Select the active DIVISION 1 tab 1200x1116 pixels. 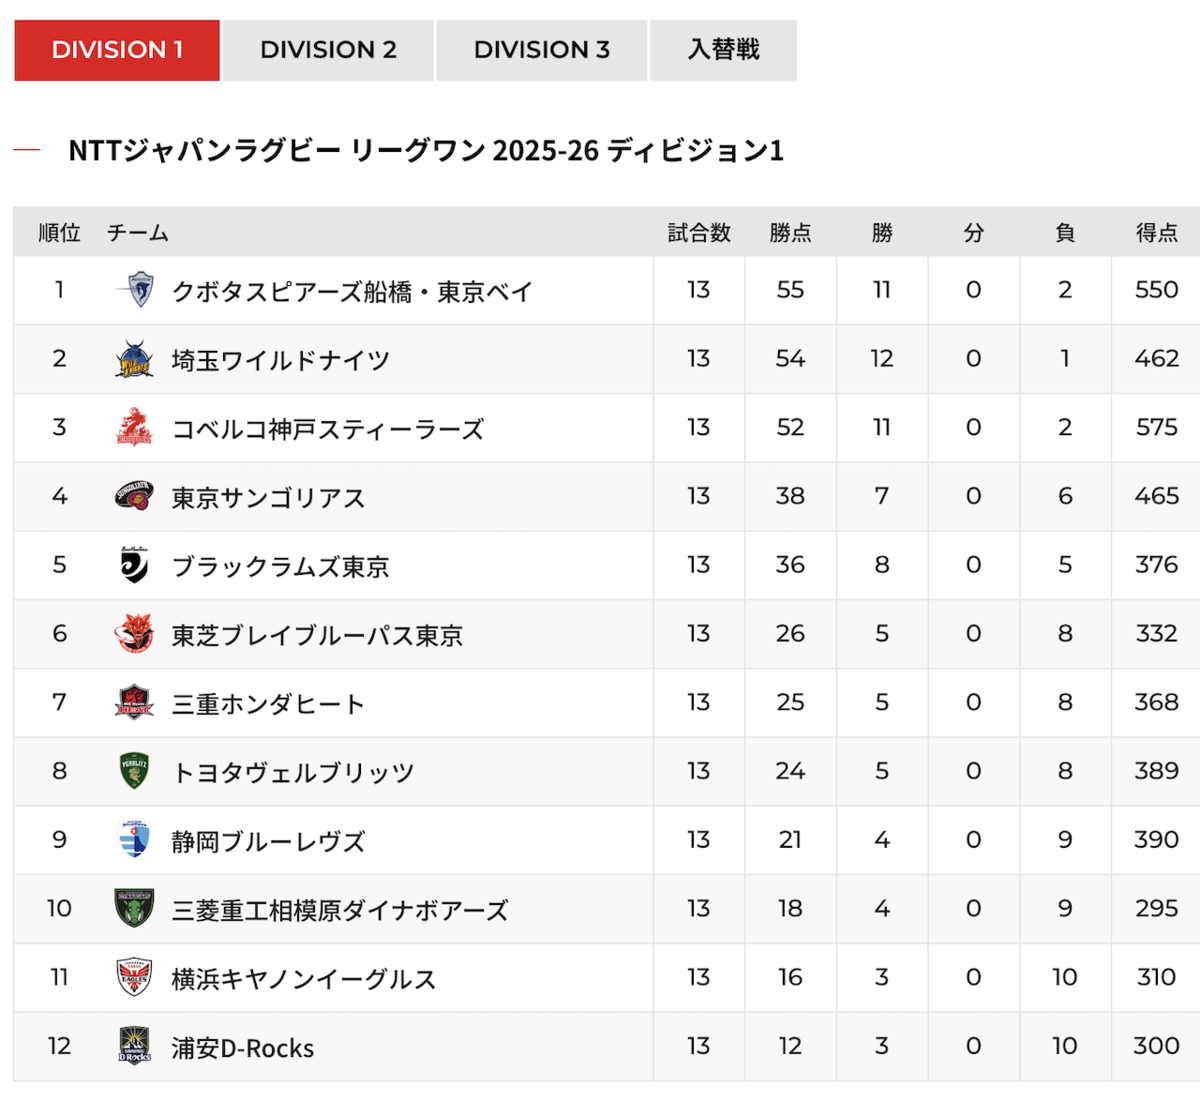117,50
